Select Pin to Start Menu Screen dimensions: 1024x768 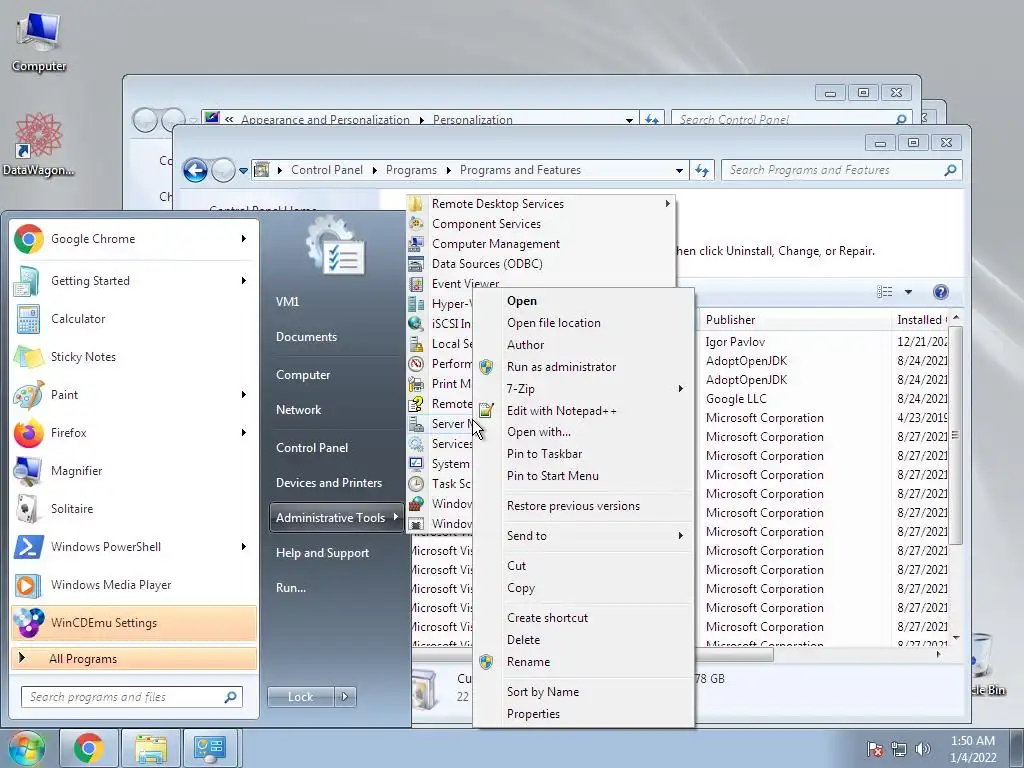point(584,476)
